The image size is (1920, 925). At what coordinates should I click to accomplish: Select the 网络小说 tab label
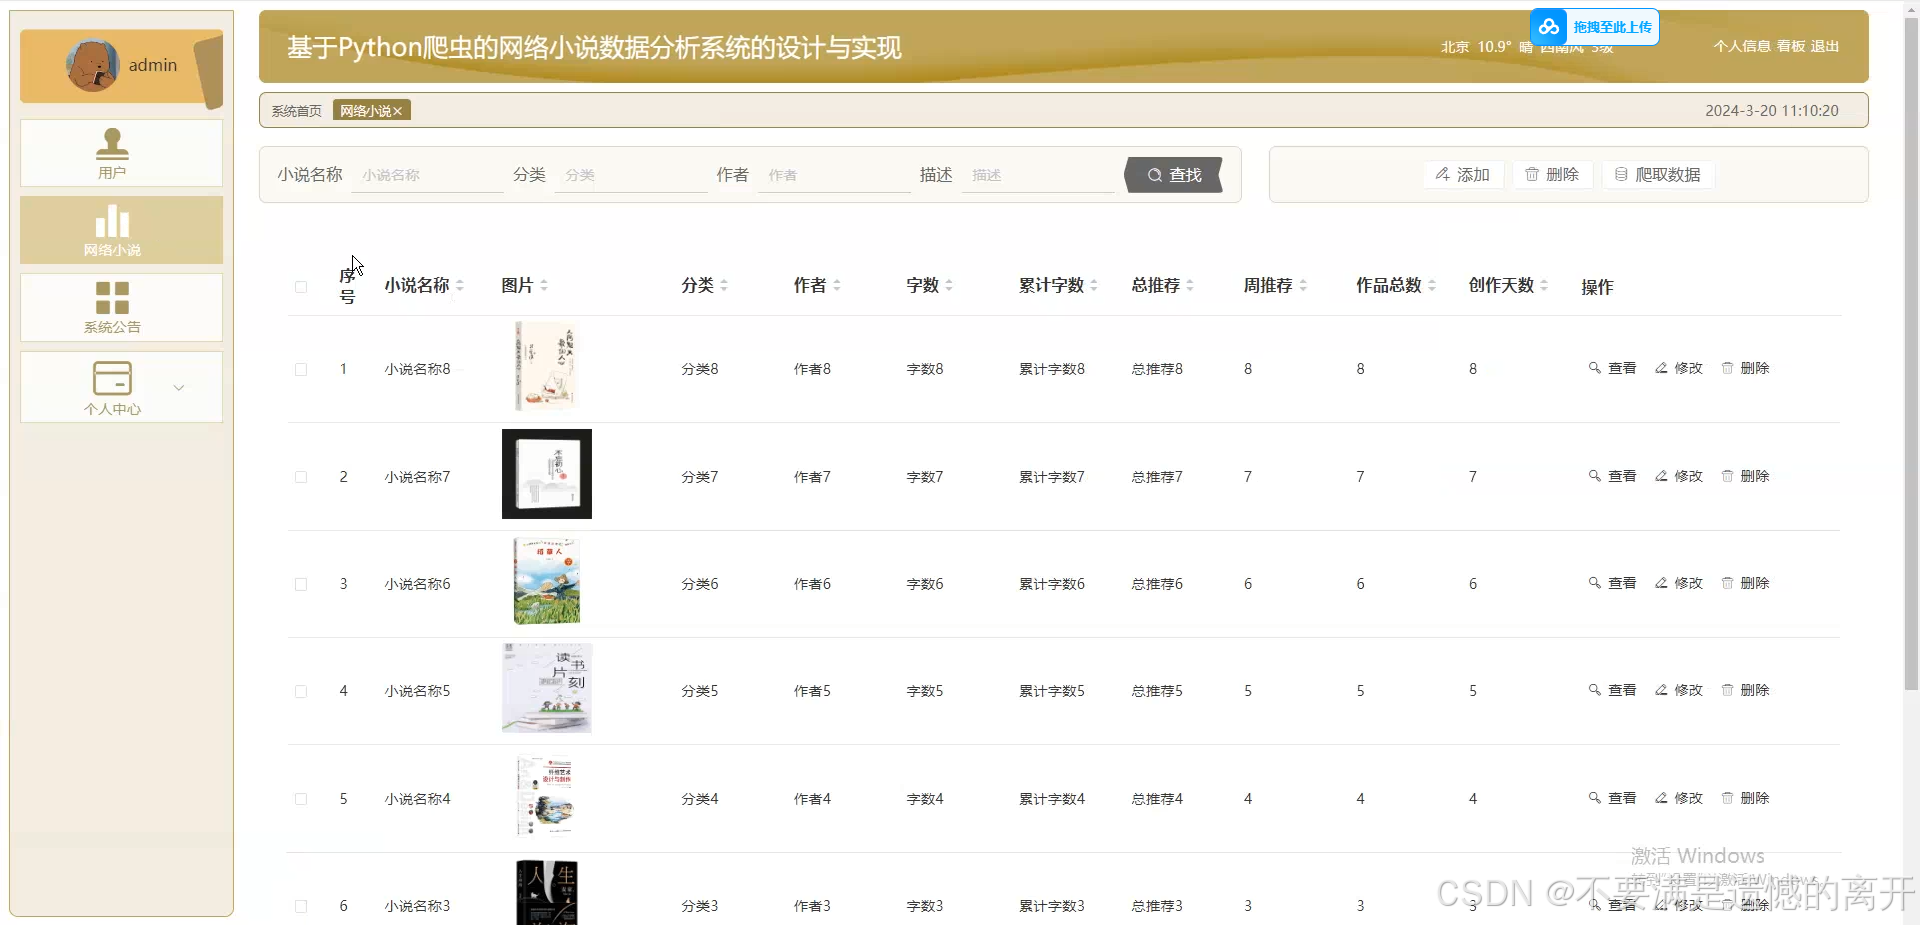click(365, 111)
